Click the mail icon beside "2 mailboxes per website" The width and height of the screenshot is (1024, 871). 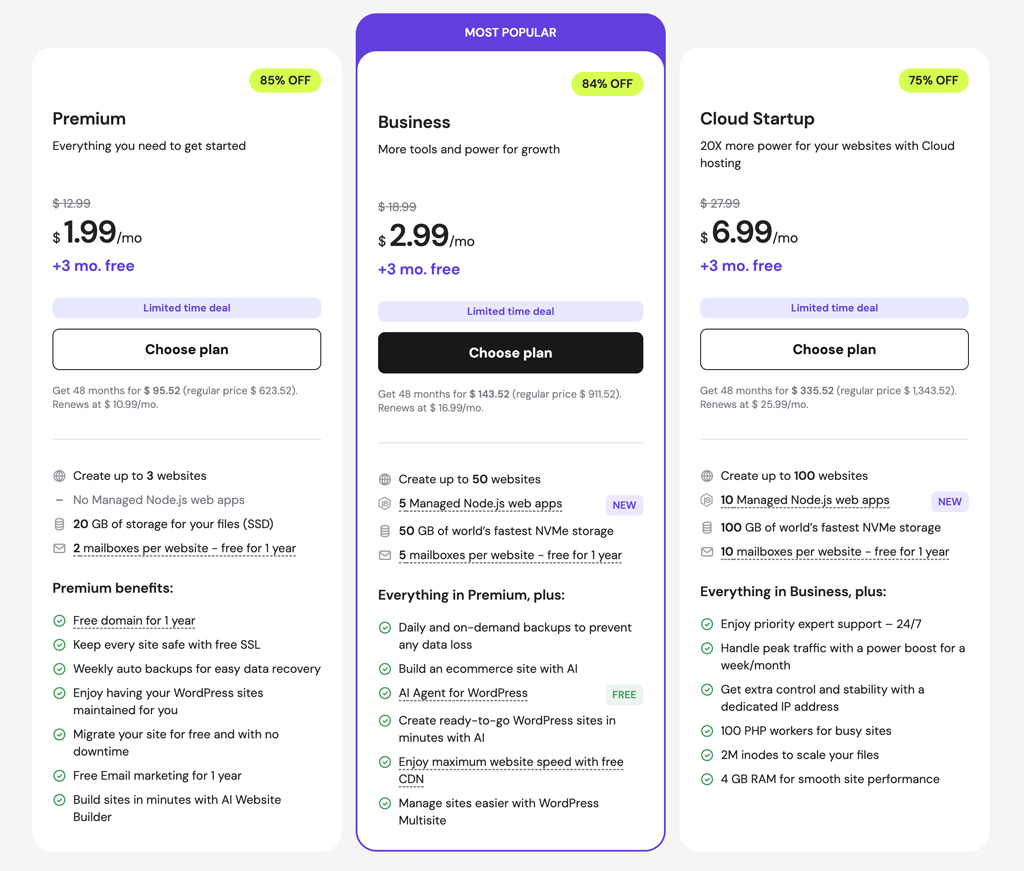tap(59, 549)
